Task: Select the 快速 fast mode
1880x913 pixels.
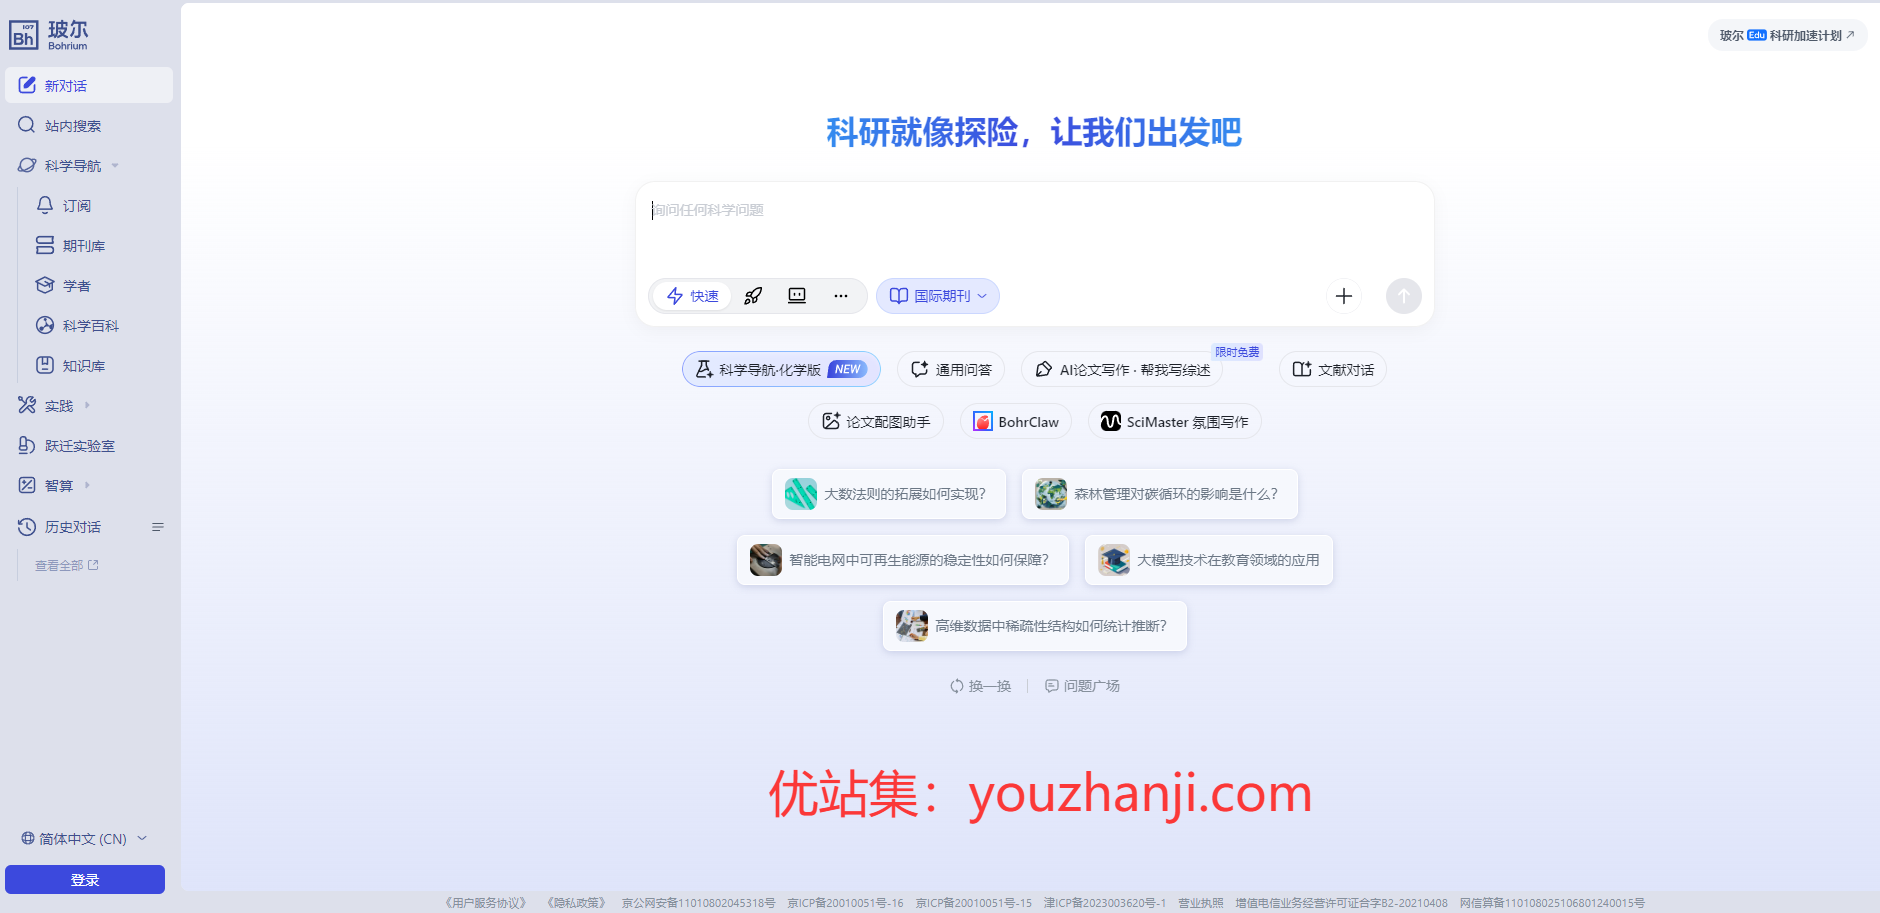Action: point(692,296)
